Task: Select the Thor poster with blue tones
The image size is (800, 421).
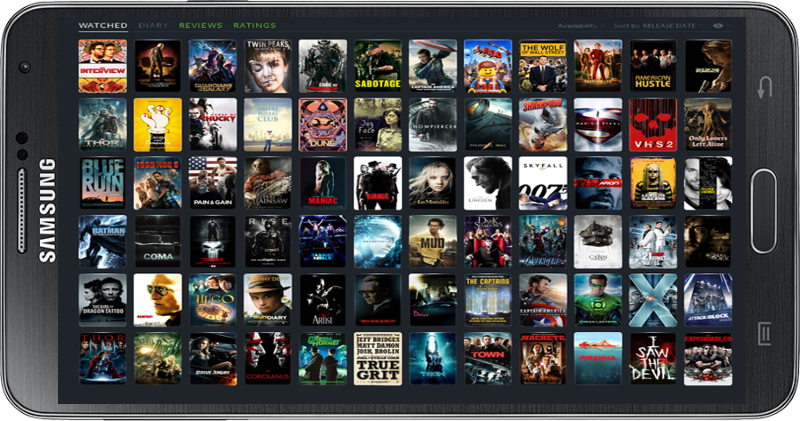Action: pyautogui.click(x=103, y=125)
